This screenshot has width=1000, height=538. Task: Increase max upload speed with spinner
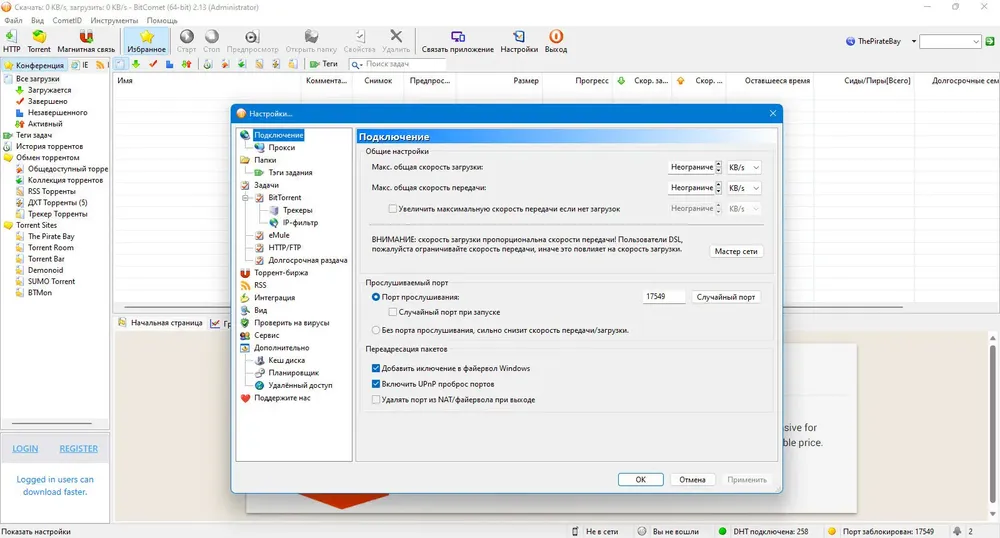pyautogui.click(x=719, y=185)
